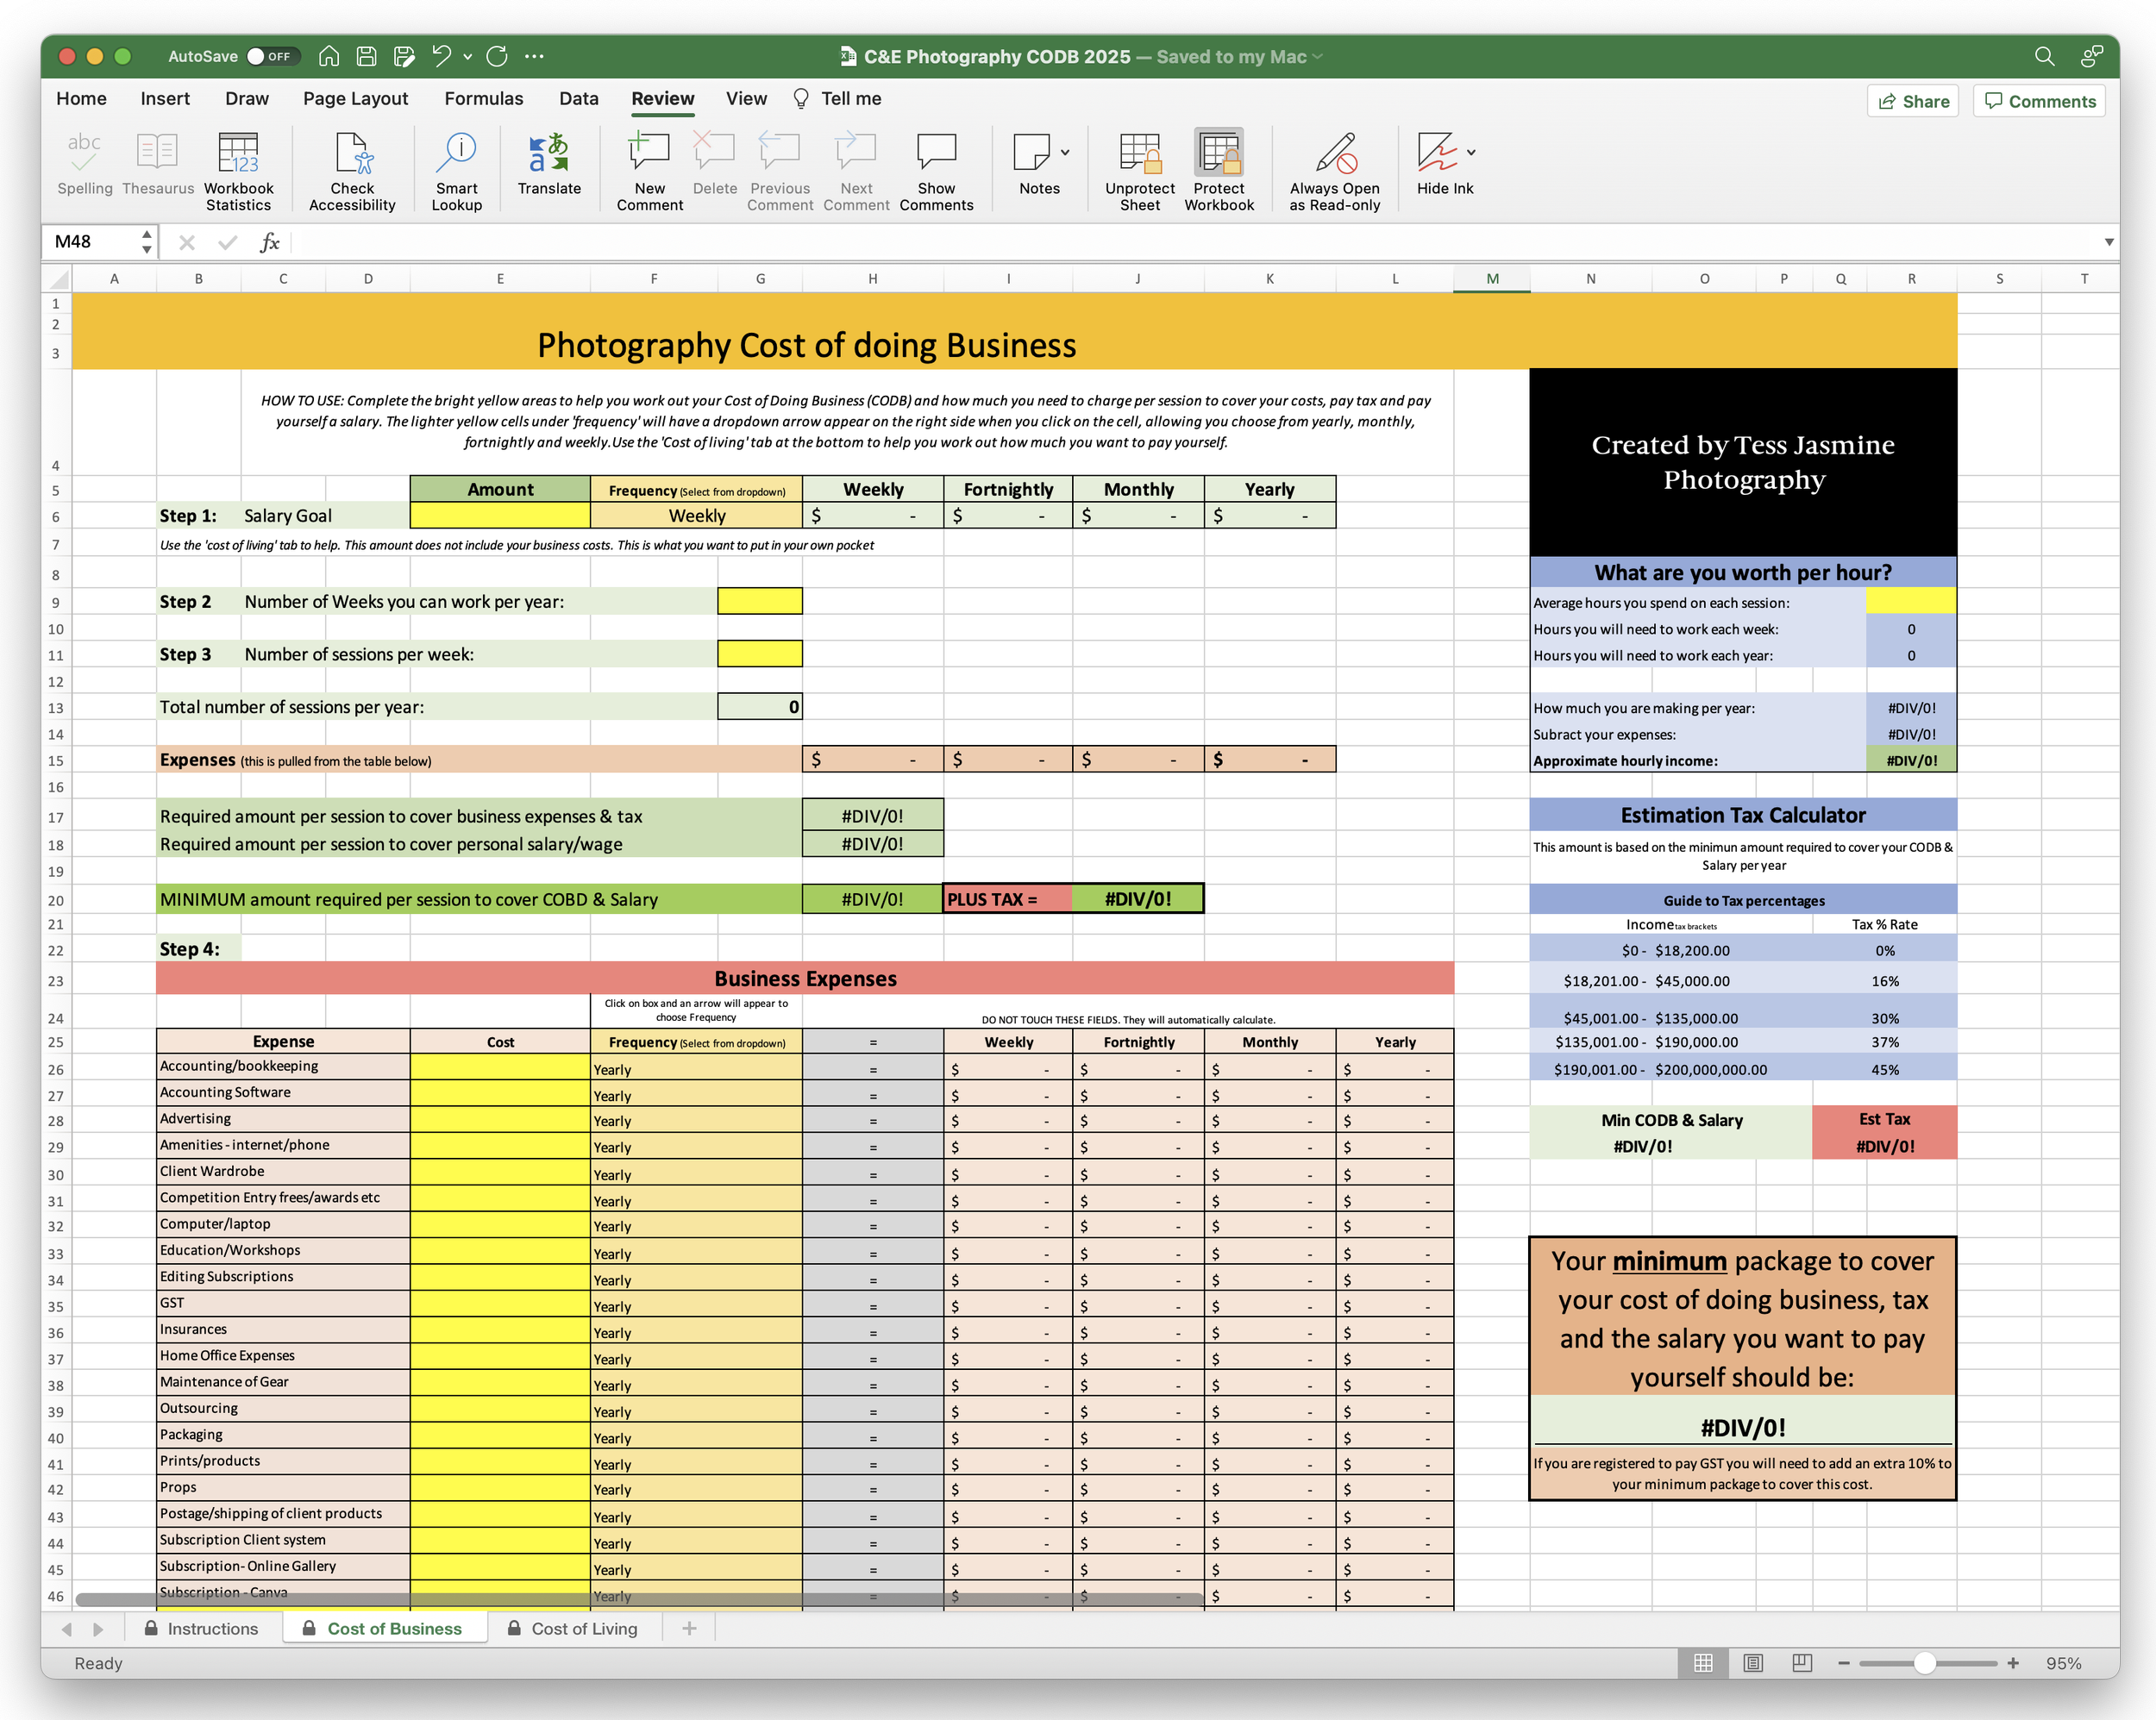
Task: Click the 95% zoom level
Action: (x=2064, y=1663)
